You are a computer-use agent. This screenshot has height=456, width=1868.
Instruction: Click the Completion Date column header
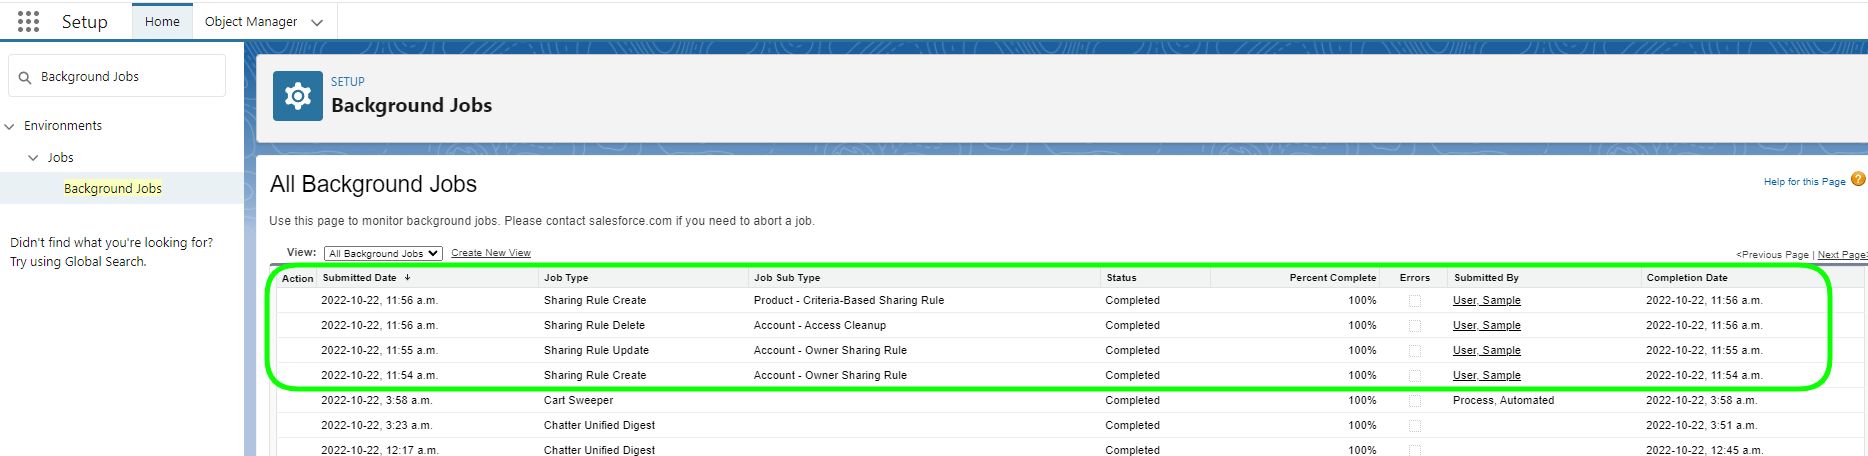(x=1687, y=278)
